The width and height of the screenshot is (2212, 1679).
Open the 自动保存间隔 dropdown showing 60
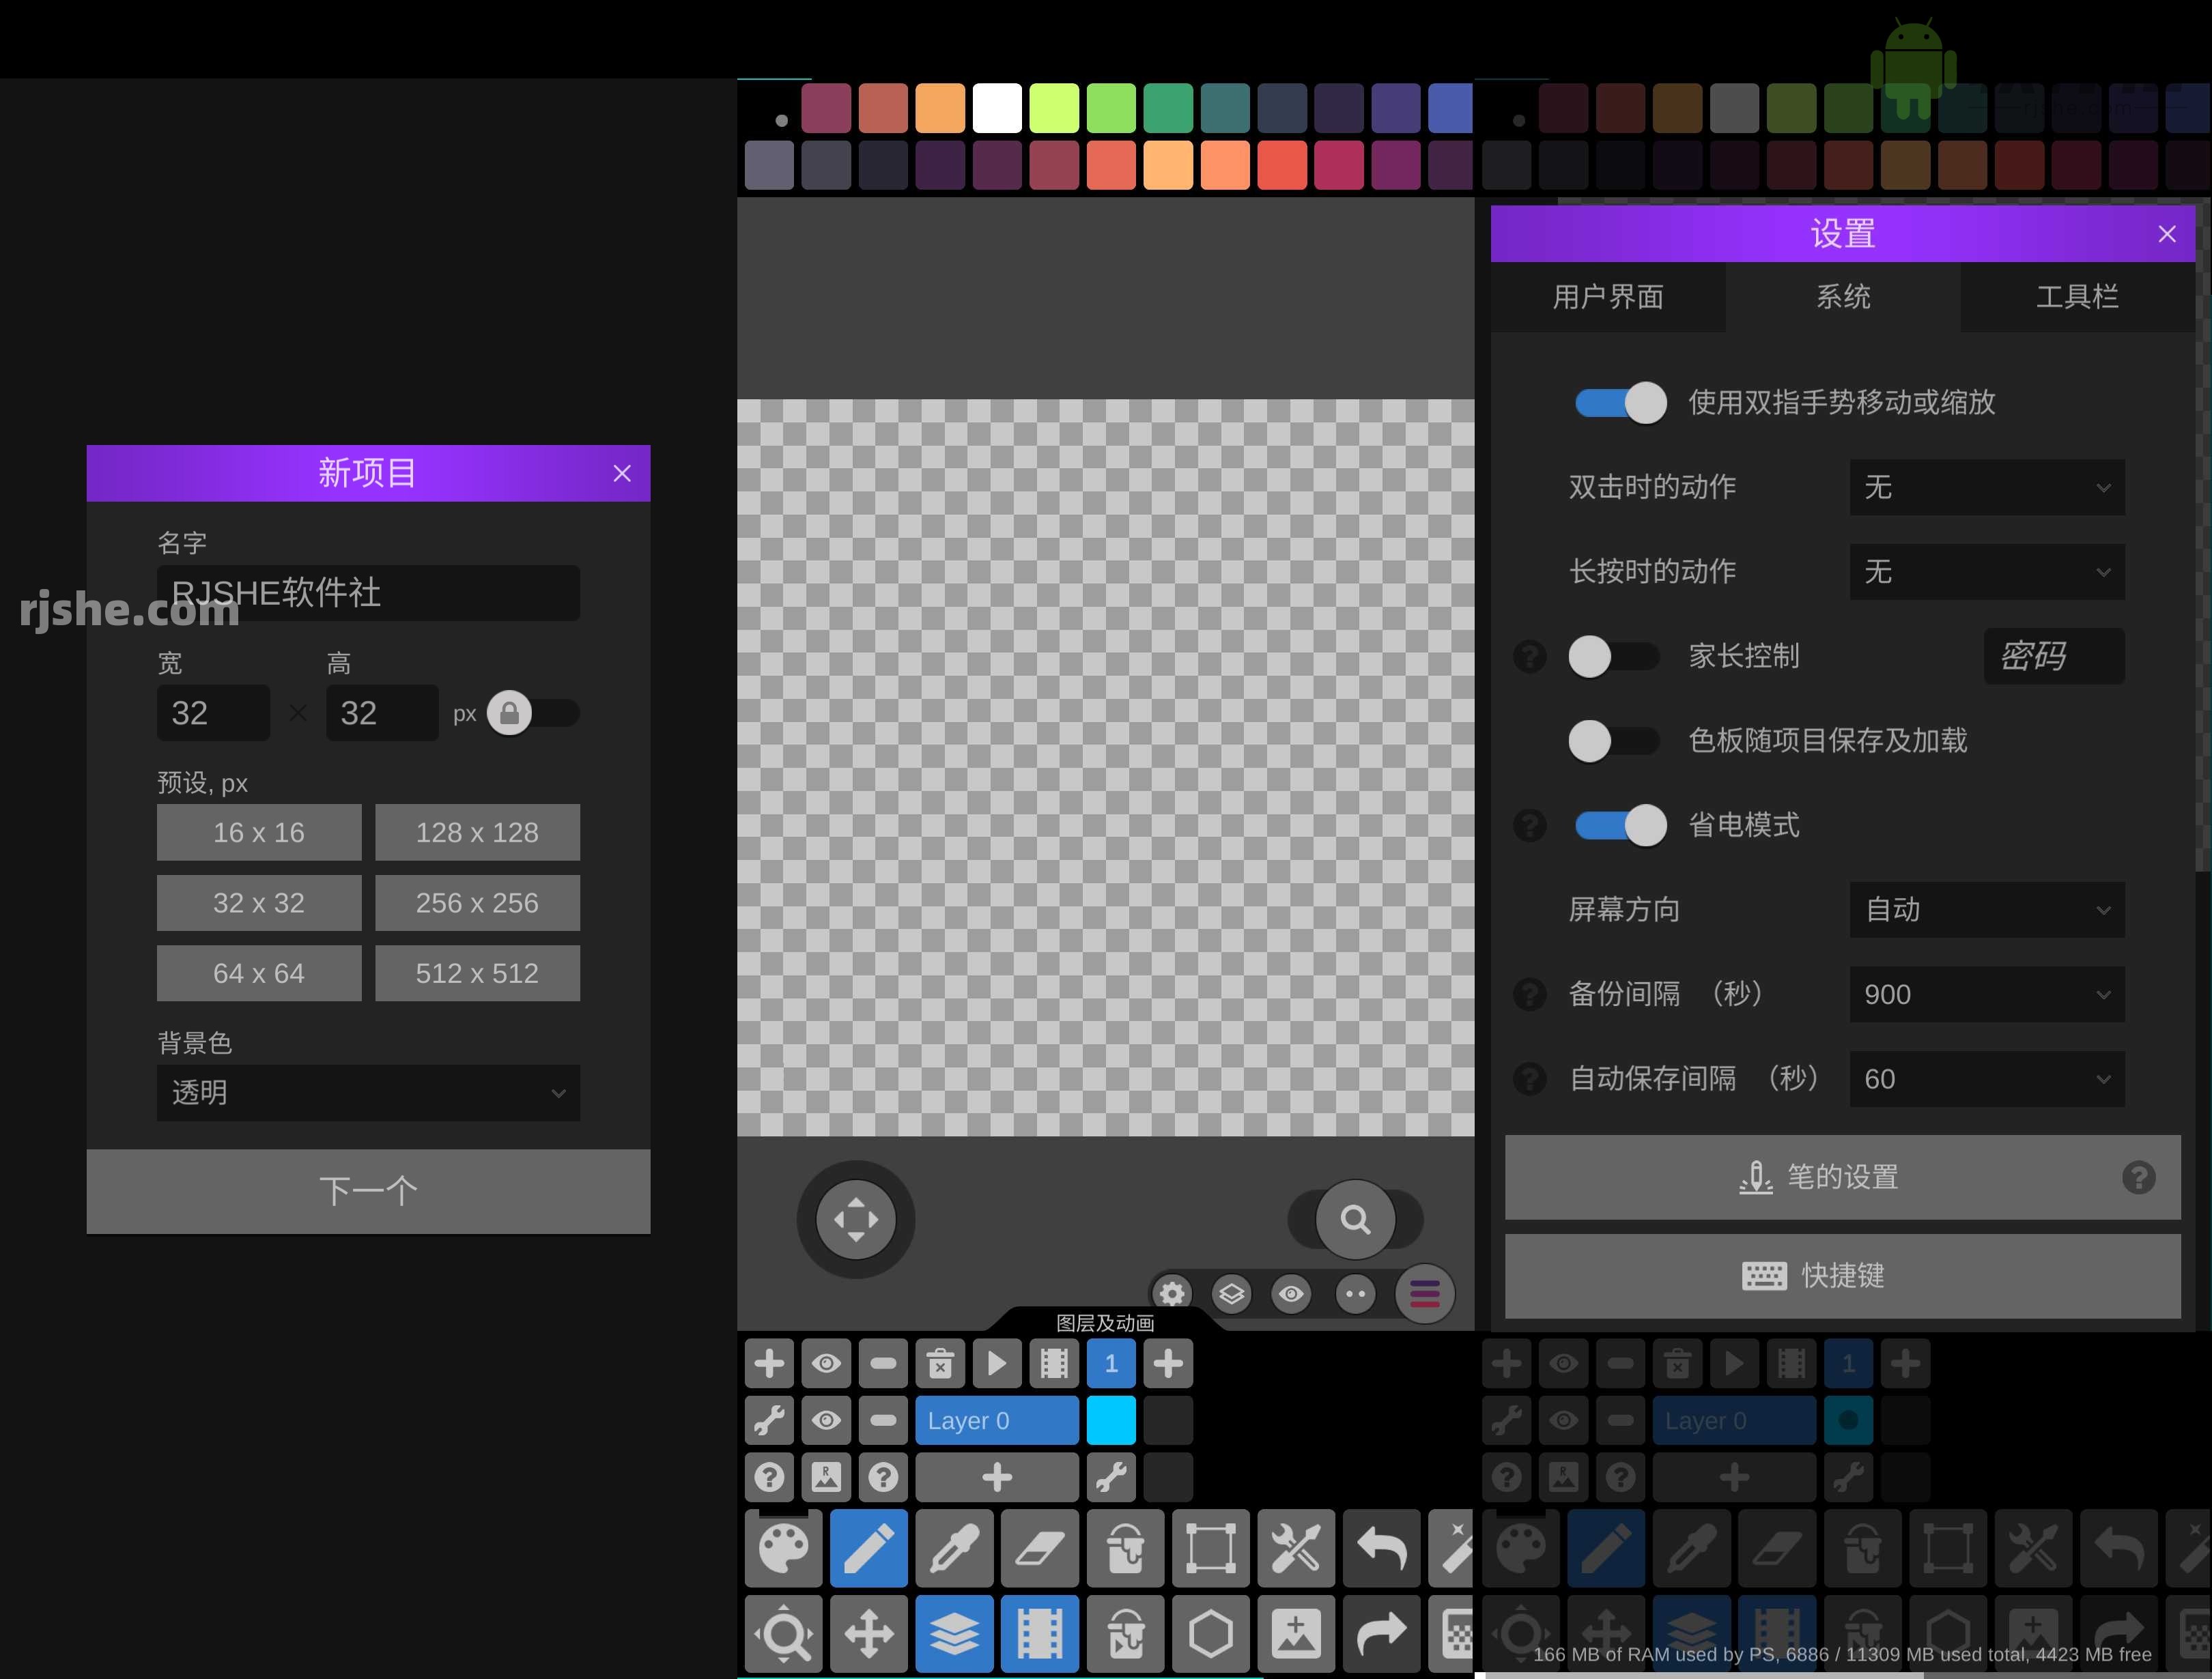click(1986, 1079)
